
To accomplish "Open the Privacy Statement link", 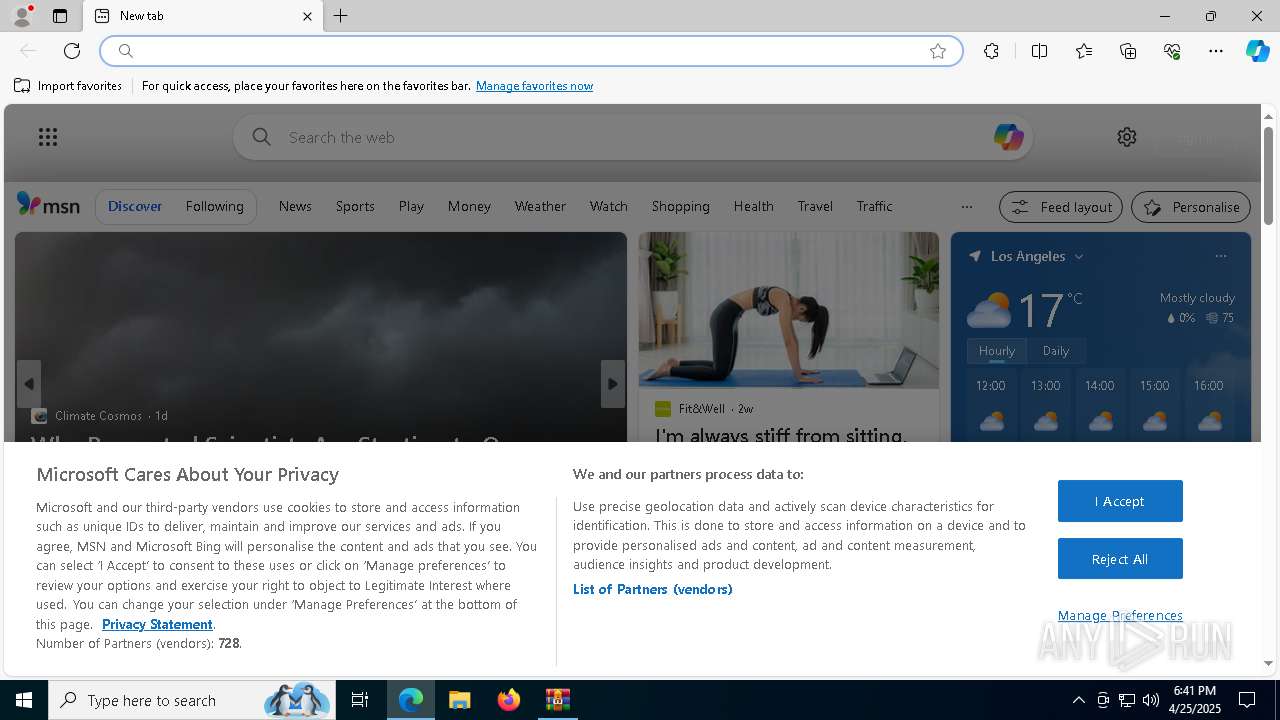I will (157, 624).
